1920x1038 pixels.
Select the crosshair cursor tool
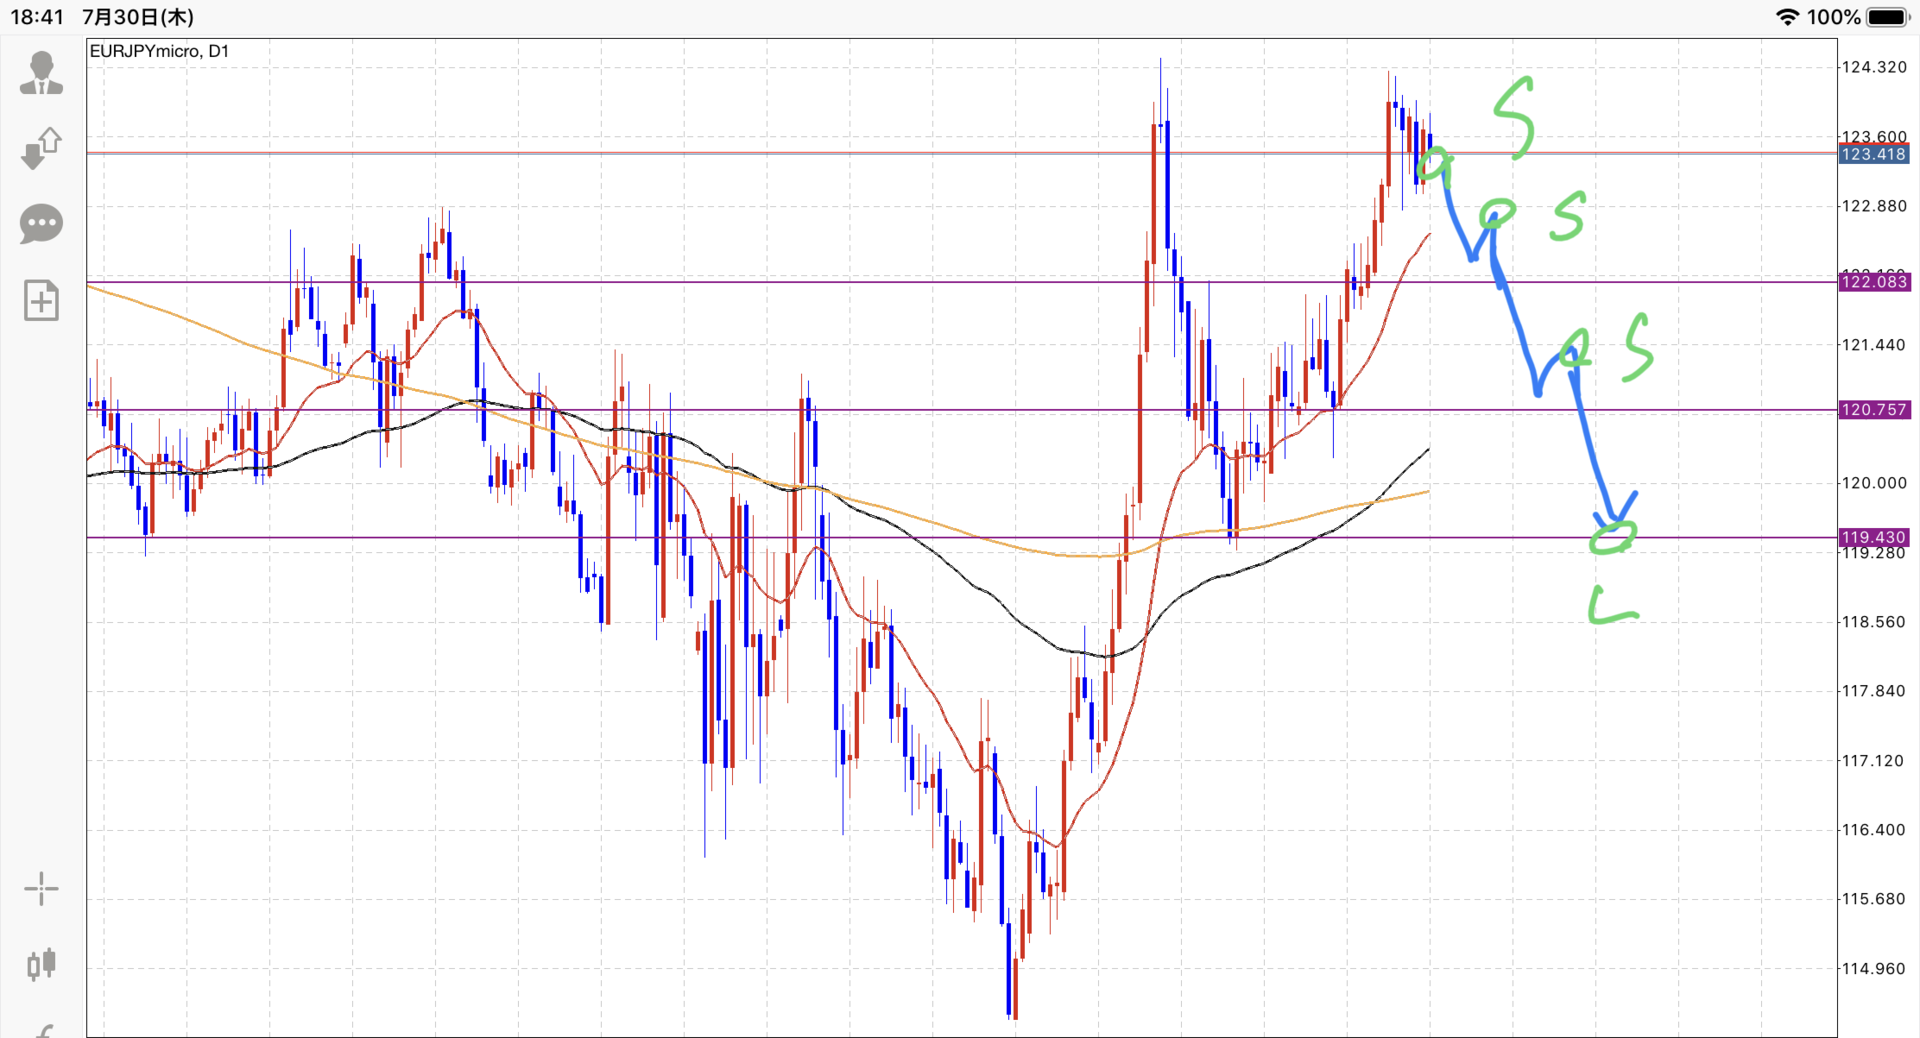coord(41,888)
